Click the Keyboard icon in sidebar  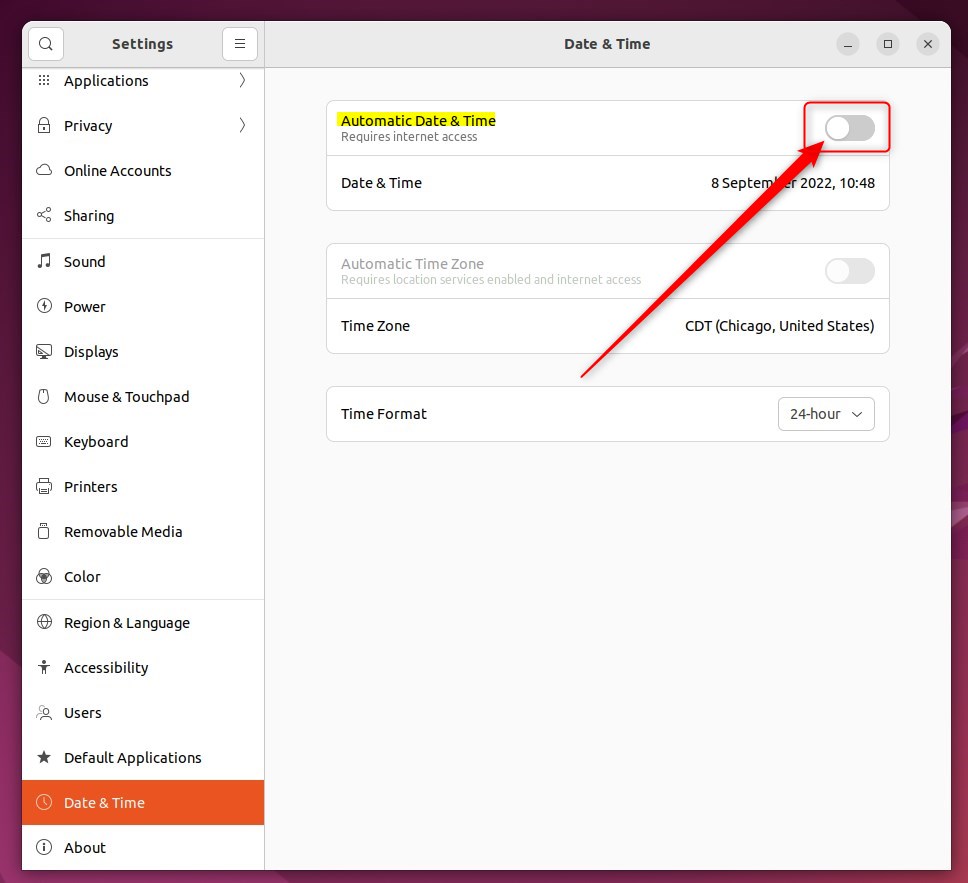point(44,442)
